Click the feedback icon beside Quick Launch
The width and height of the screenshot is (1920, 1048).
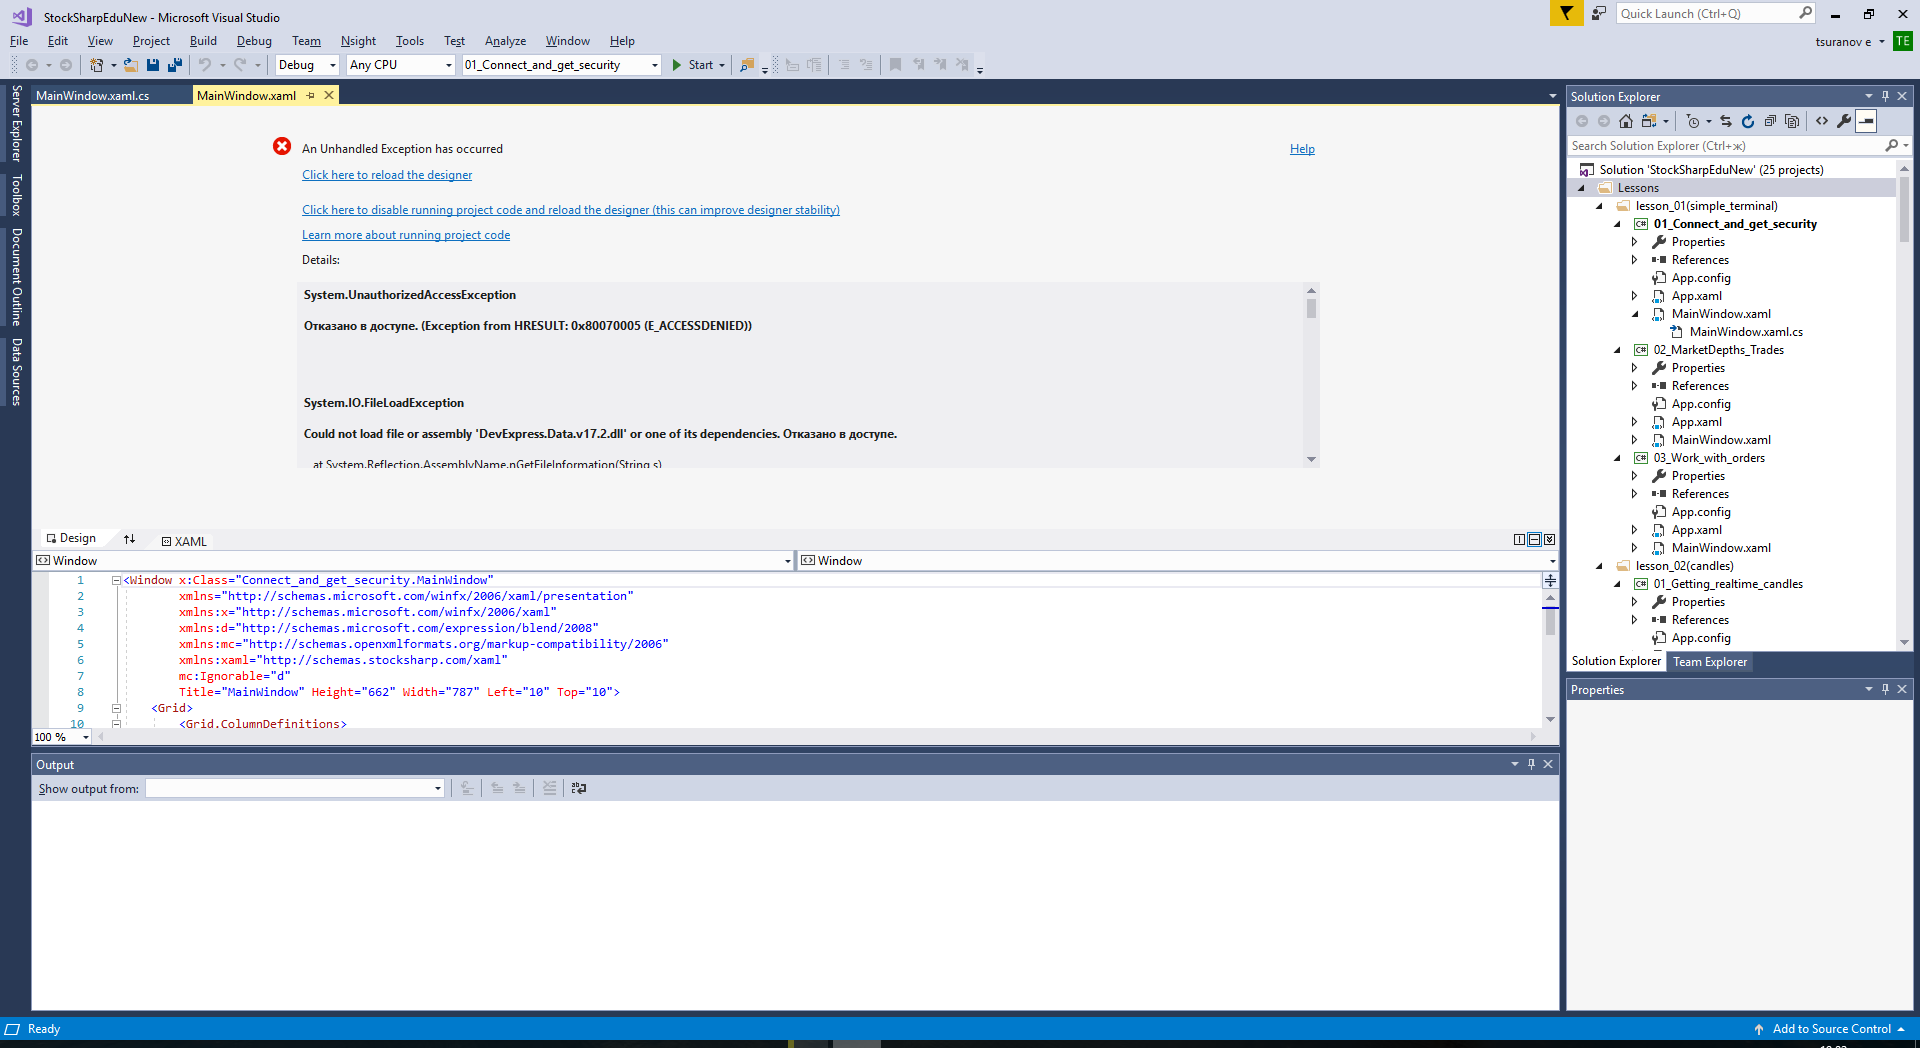(1599, 13)
